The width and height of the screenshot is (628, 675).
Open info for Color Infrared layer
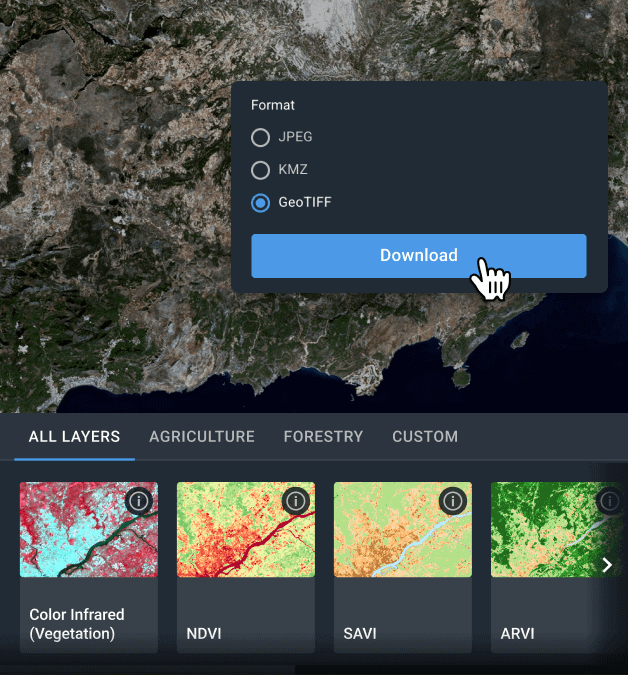click(140, 500)
